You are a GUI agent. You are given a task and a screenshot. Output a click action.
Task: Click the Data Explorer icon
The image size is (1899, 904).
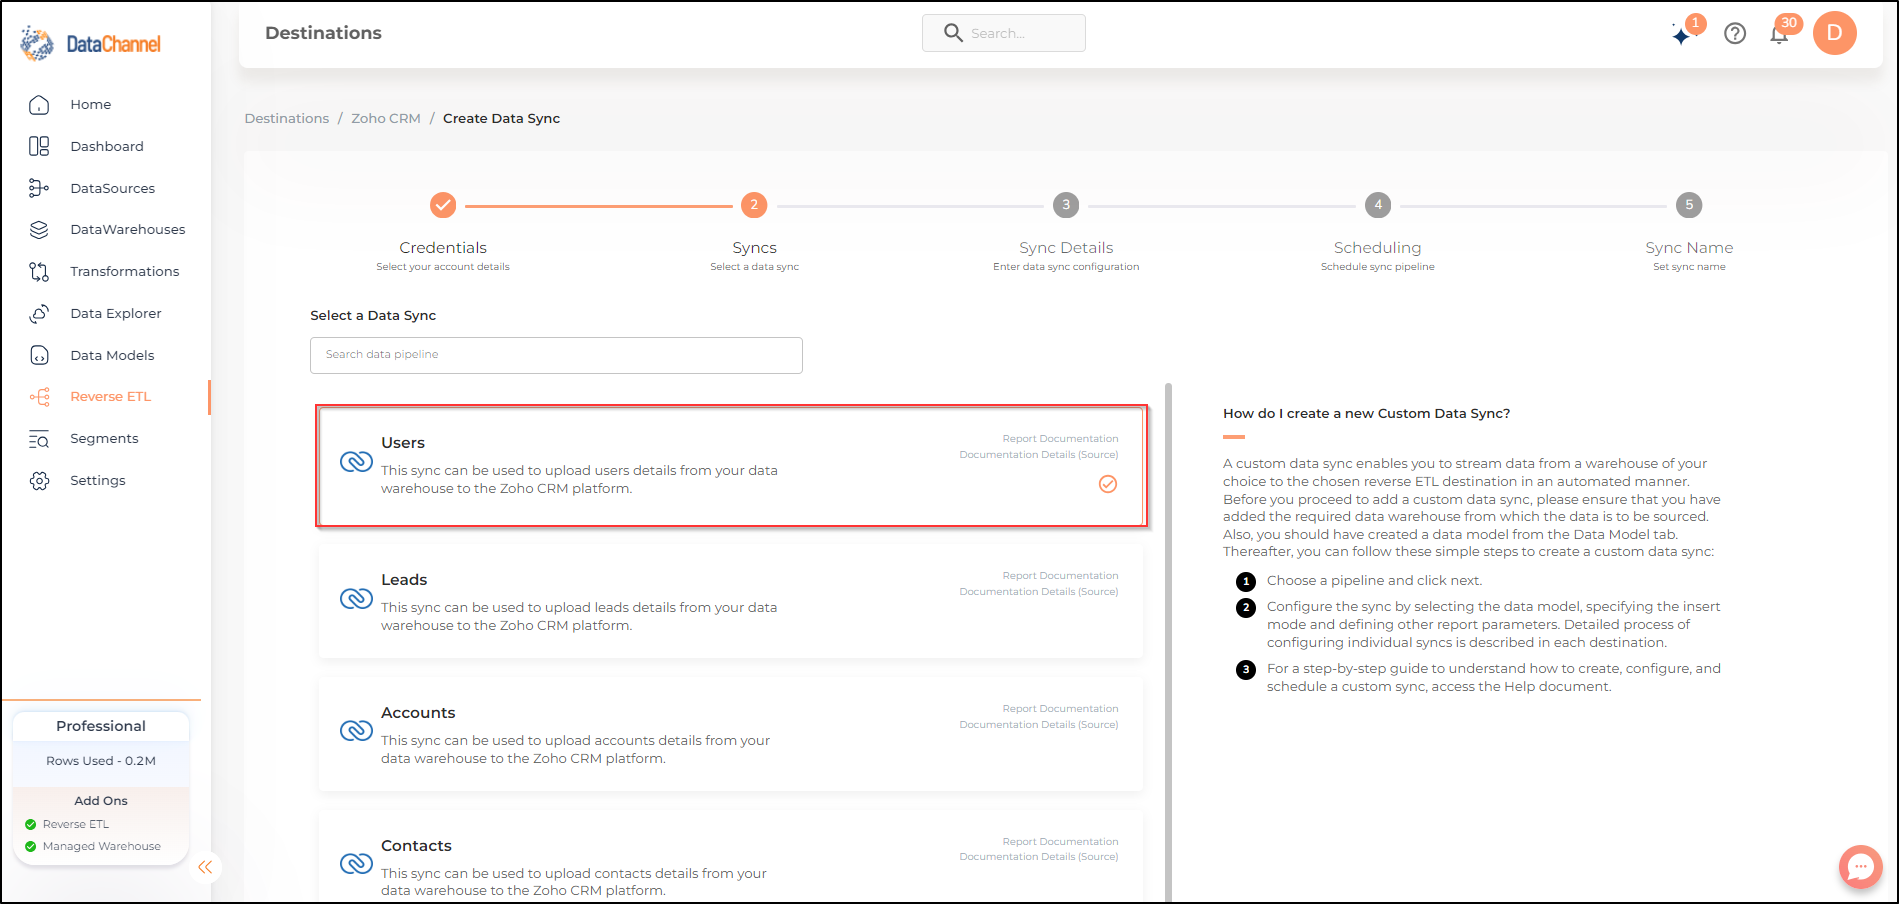click(x=39, y=314)
